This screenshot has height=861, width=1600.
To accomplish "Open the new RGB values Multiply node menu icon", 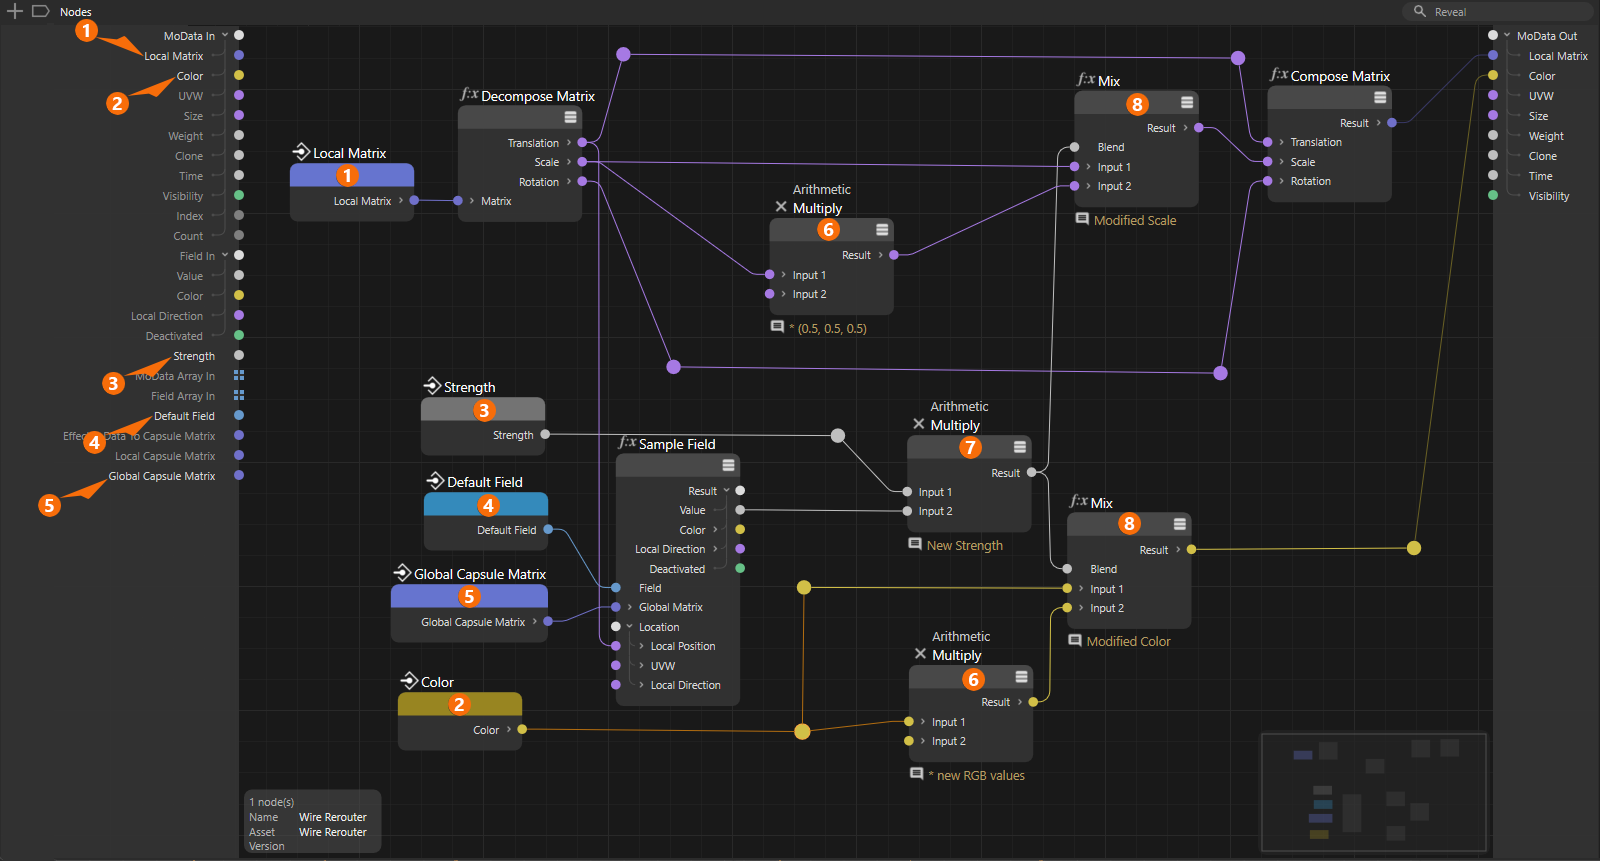I will coord(1021,677).
